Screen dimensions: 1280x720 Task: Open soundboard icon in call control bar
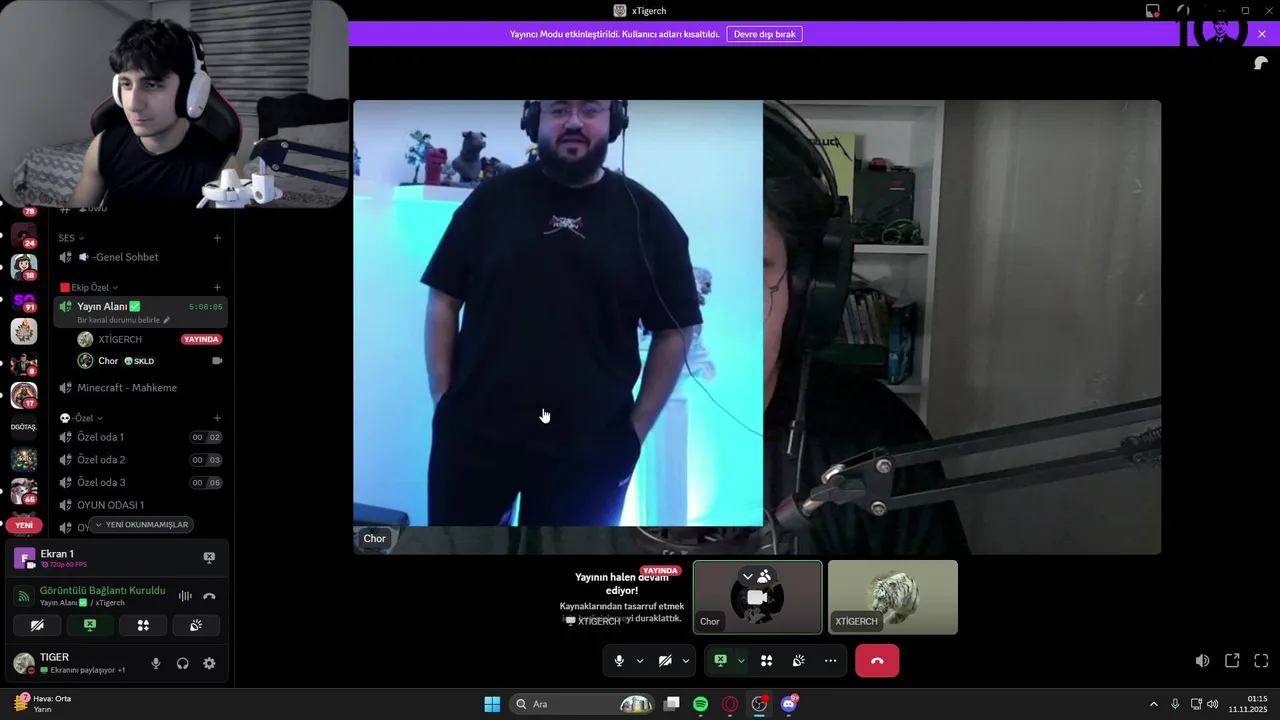tap(798, 661)
